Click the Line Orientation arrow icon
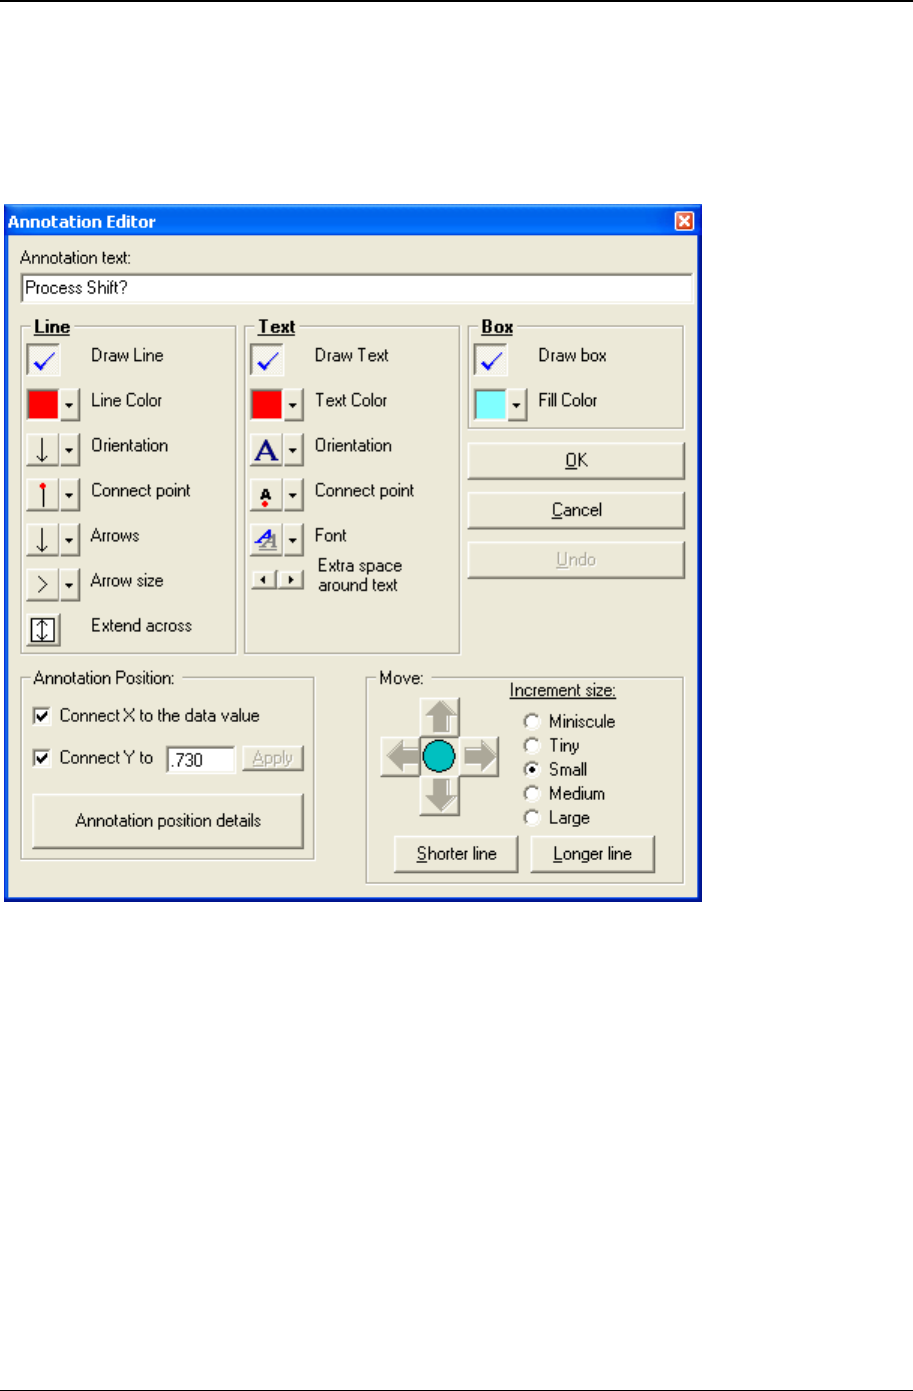This screenshot has height=1391, width=913. (42, 450)
